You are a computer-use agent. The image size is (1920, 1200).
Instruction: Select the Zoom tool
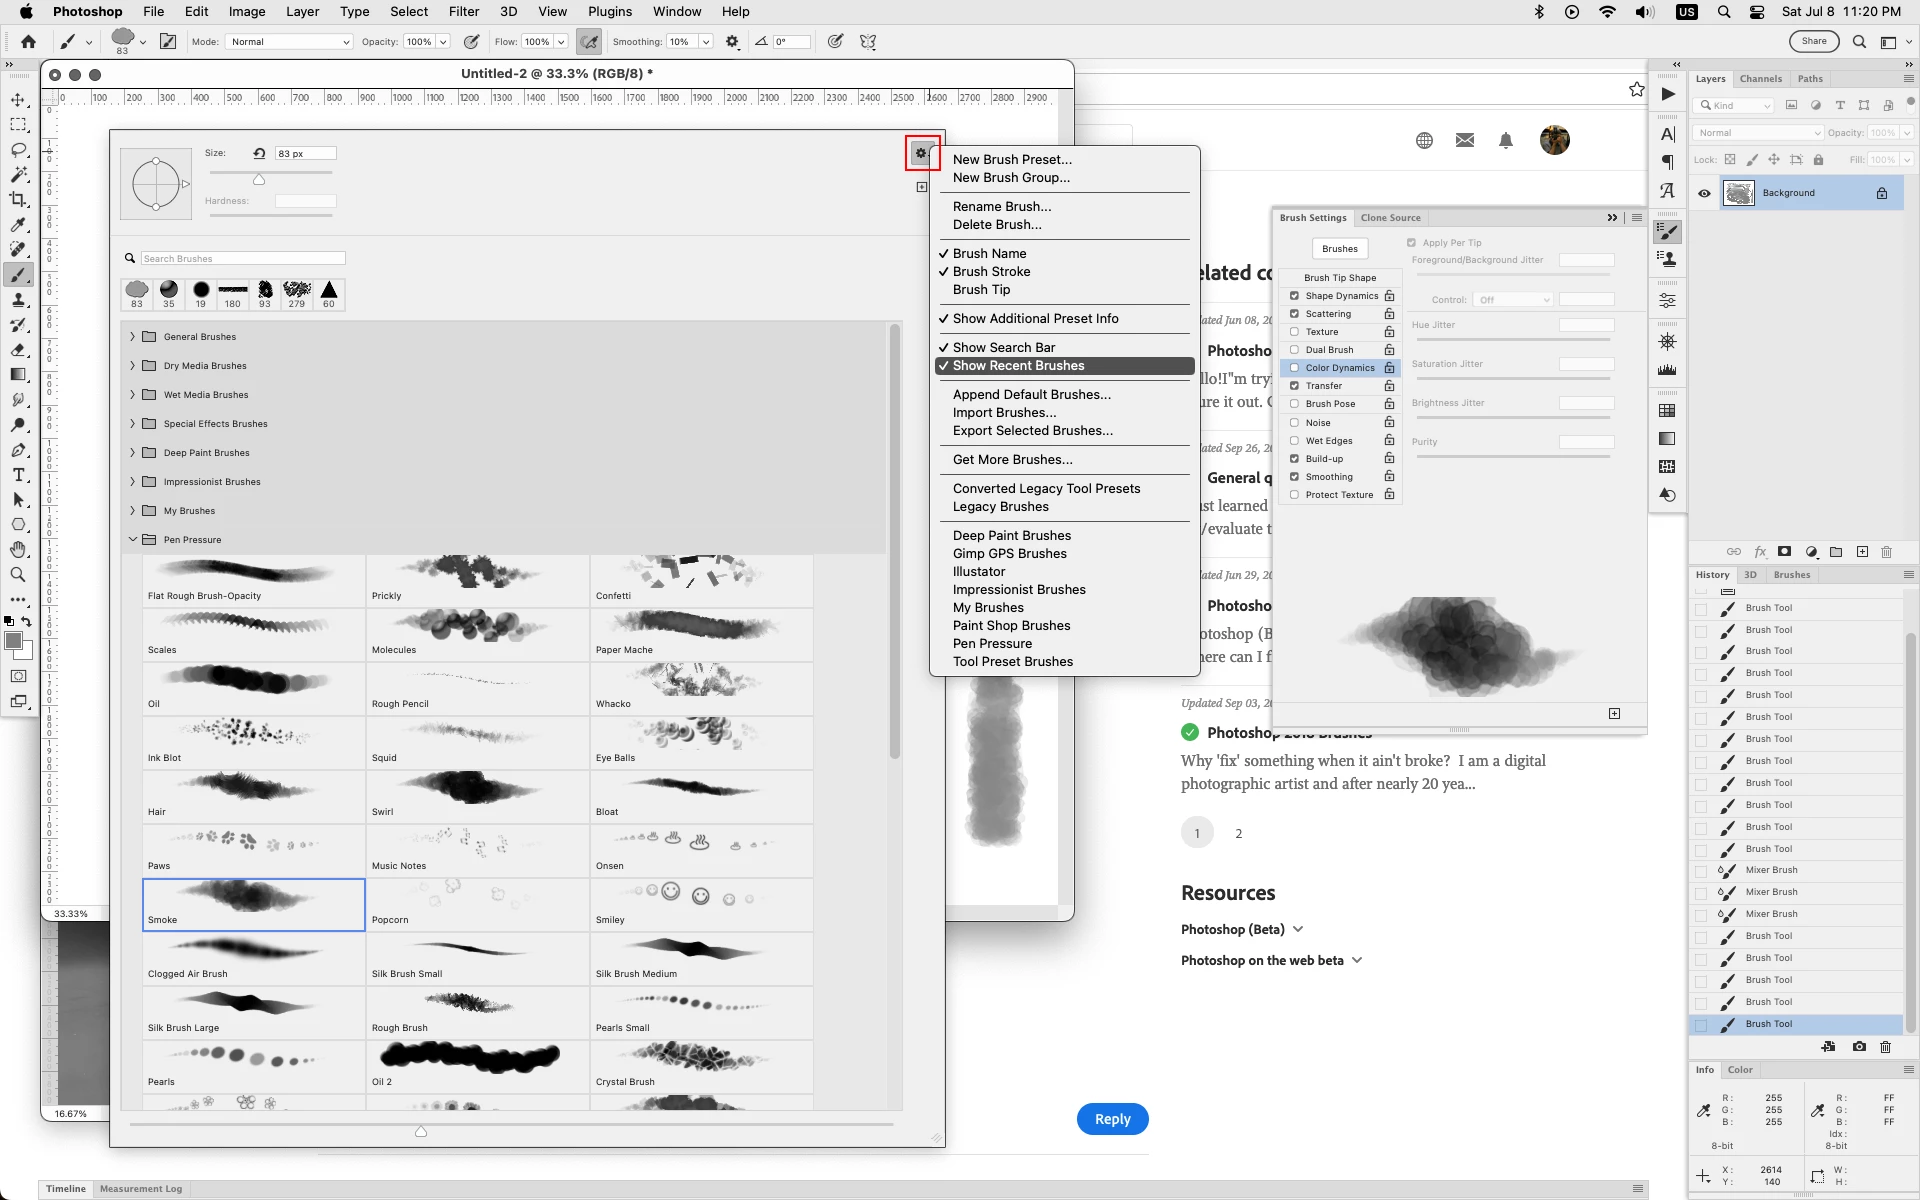click(x=18, y=575)
